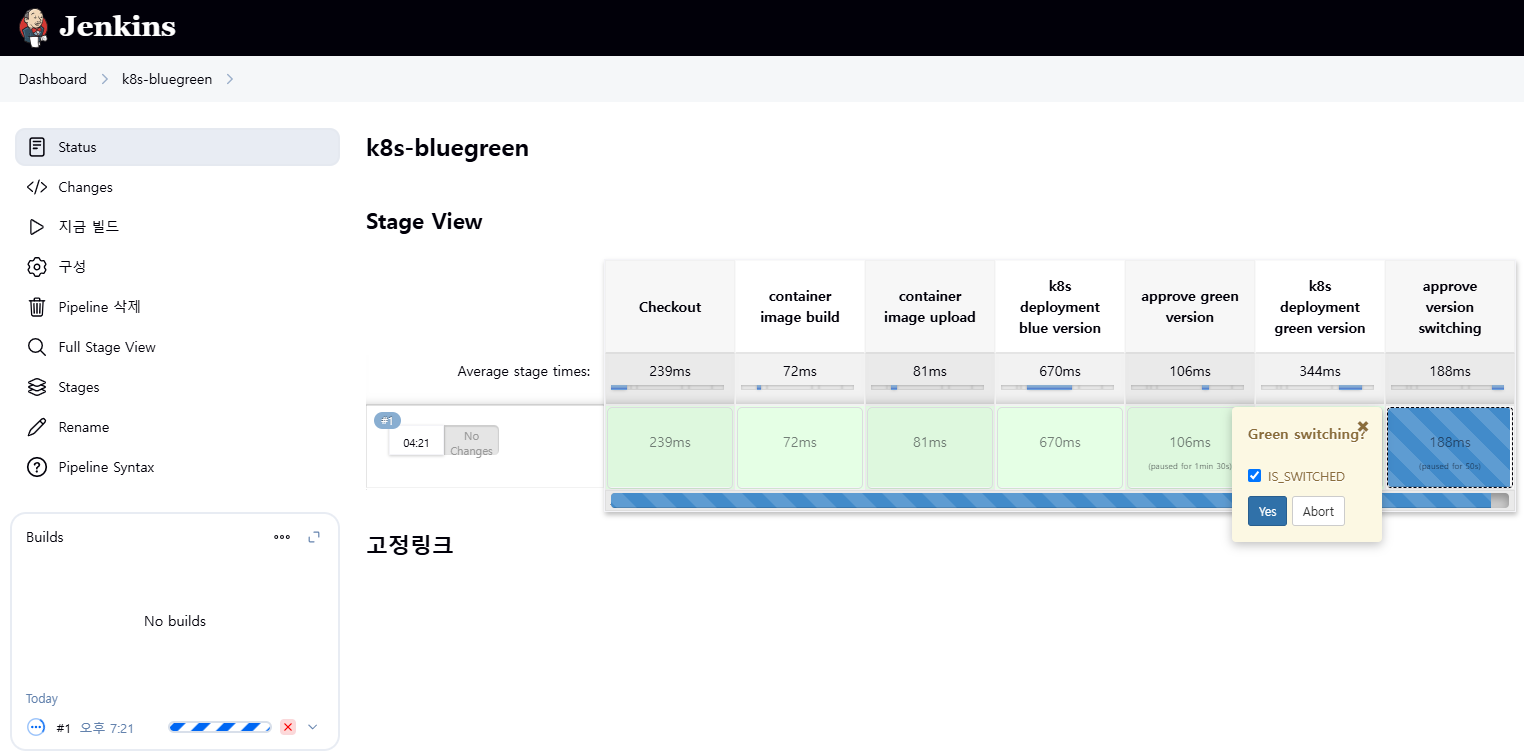Click the question-mark icon for Pipeline Syntax
The image size is (1524, 754).
(37, 467)
